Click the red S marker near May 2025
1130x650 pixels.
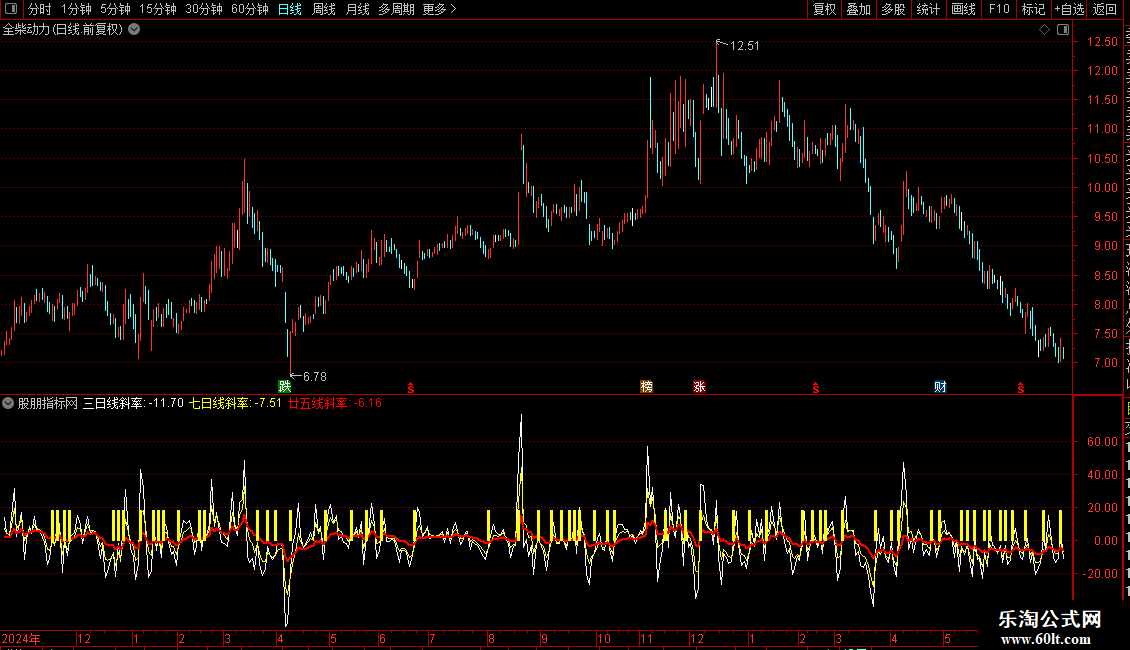[x=1020, y=388]
